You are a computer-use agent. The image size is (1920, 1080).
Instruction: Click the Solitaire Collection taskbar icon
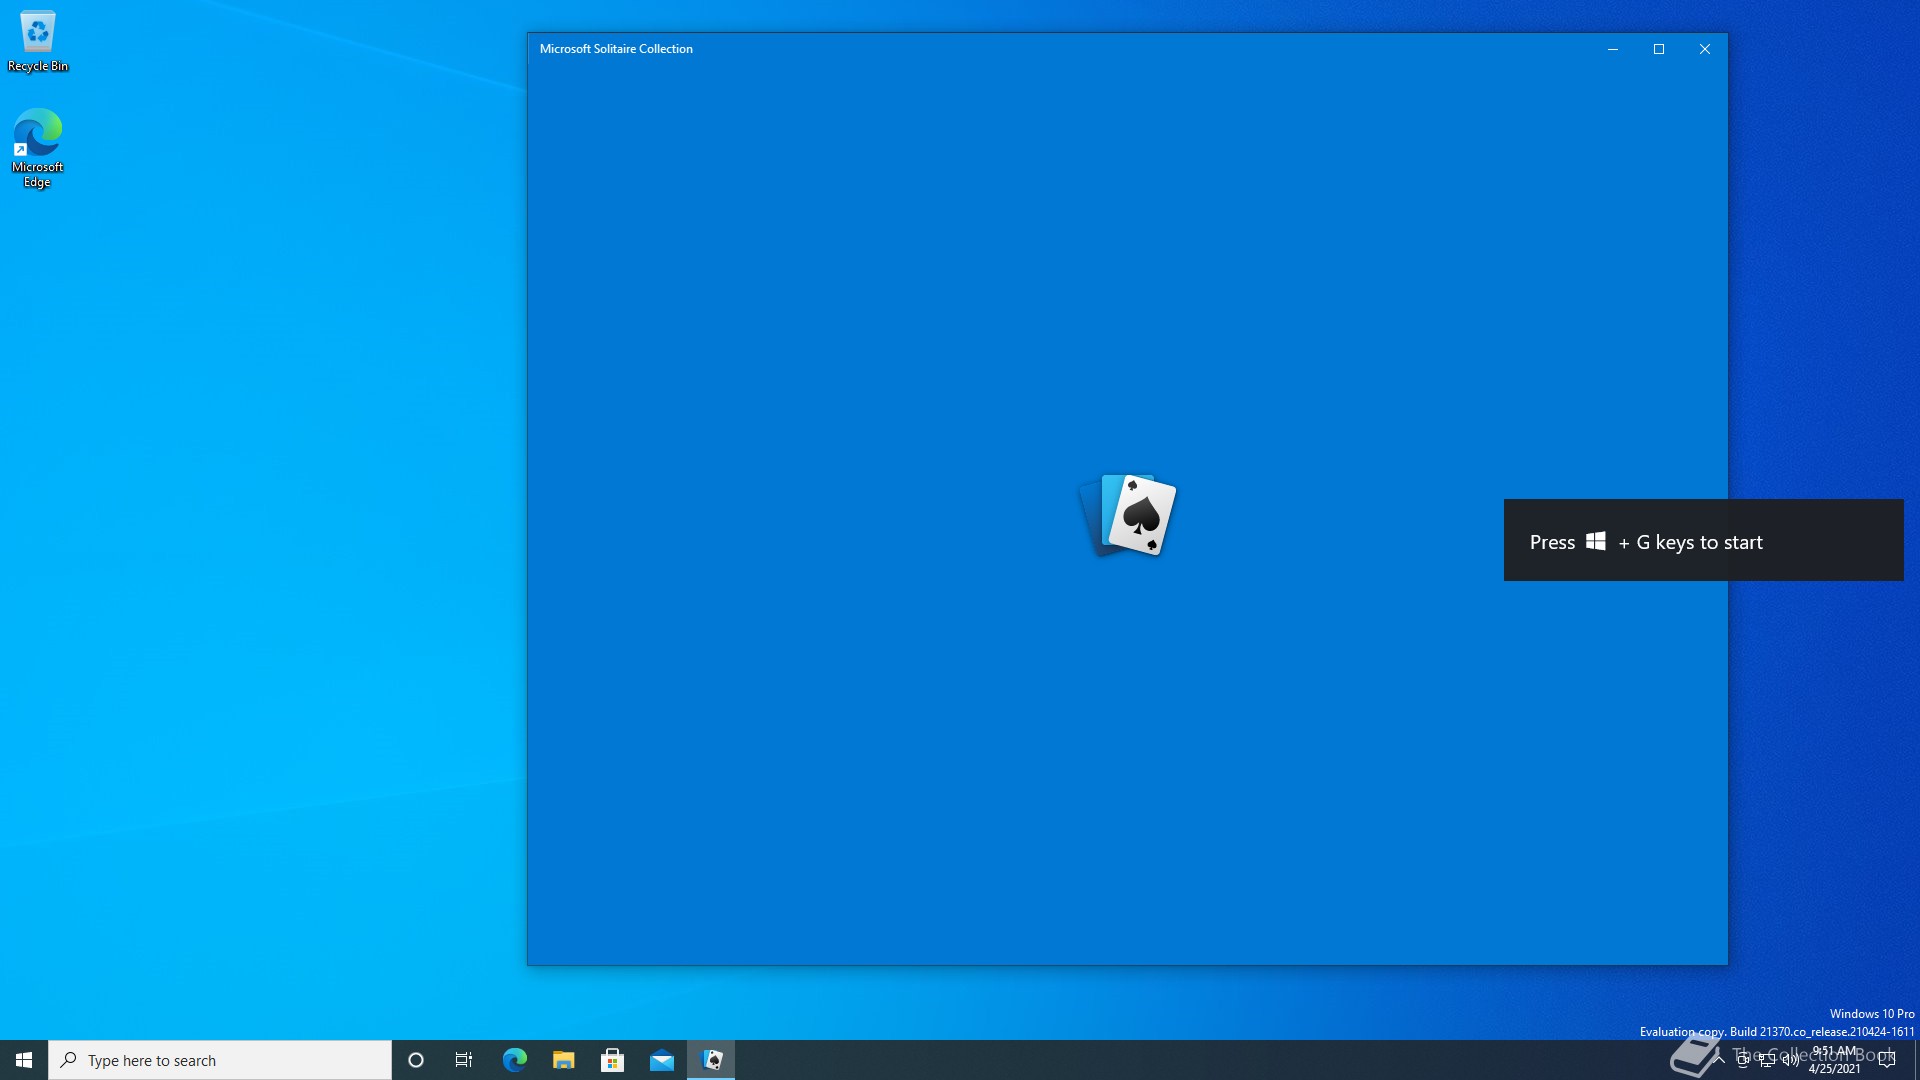tap(711, 1060)
